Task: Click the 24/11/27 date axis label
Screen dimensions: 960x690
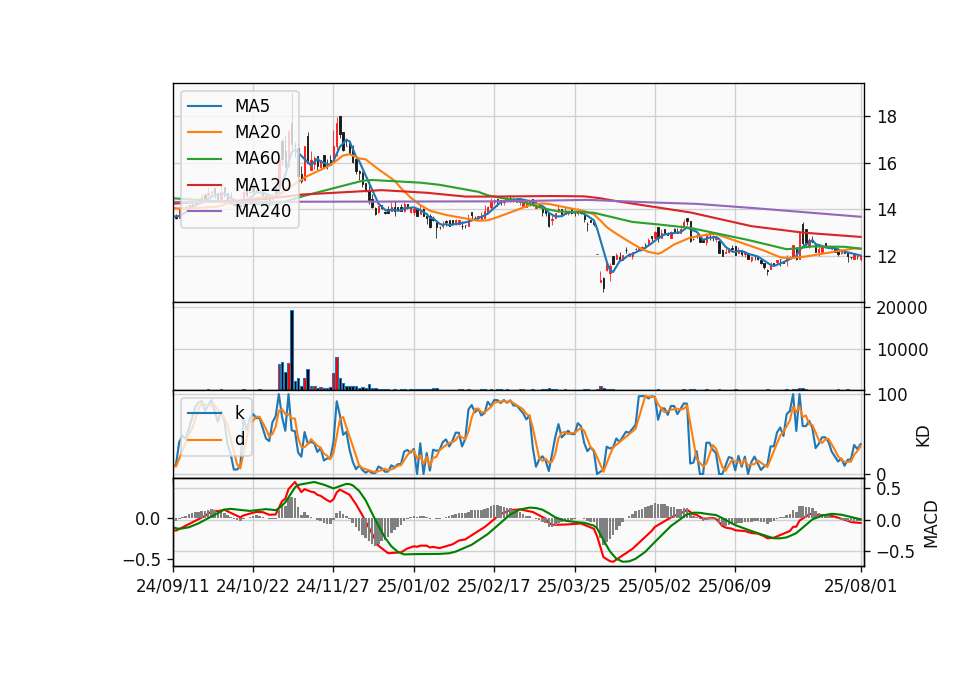Action: pos(333,586)
